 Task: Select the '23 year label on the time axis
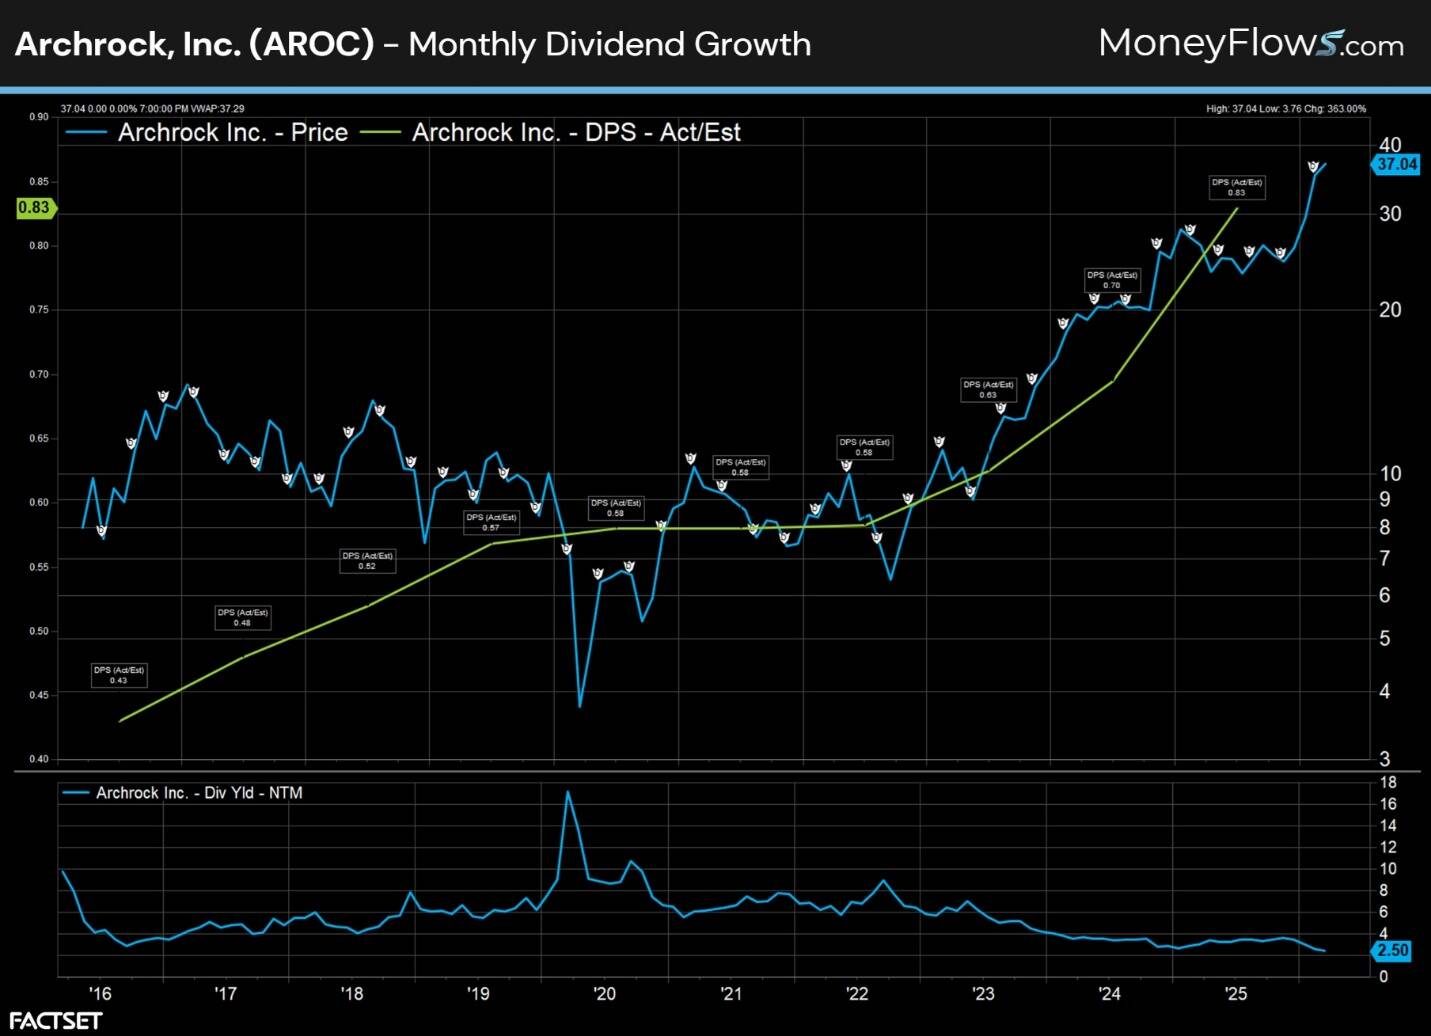click(983, 993)
